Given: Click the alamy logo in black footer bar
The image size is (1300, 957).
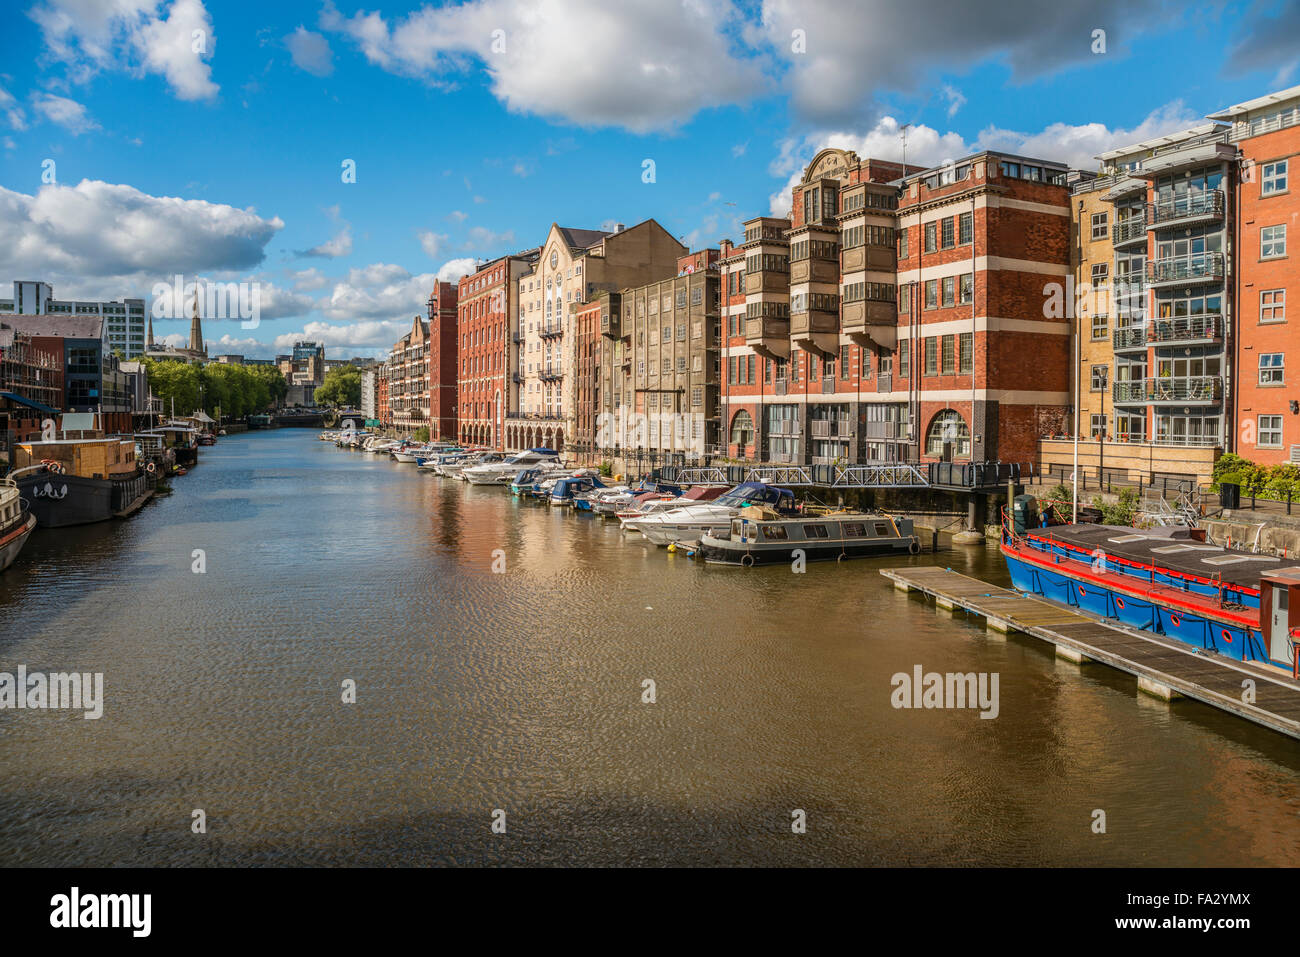Looking at the screenshot, I should 101,912.
